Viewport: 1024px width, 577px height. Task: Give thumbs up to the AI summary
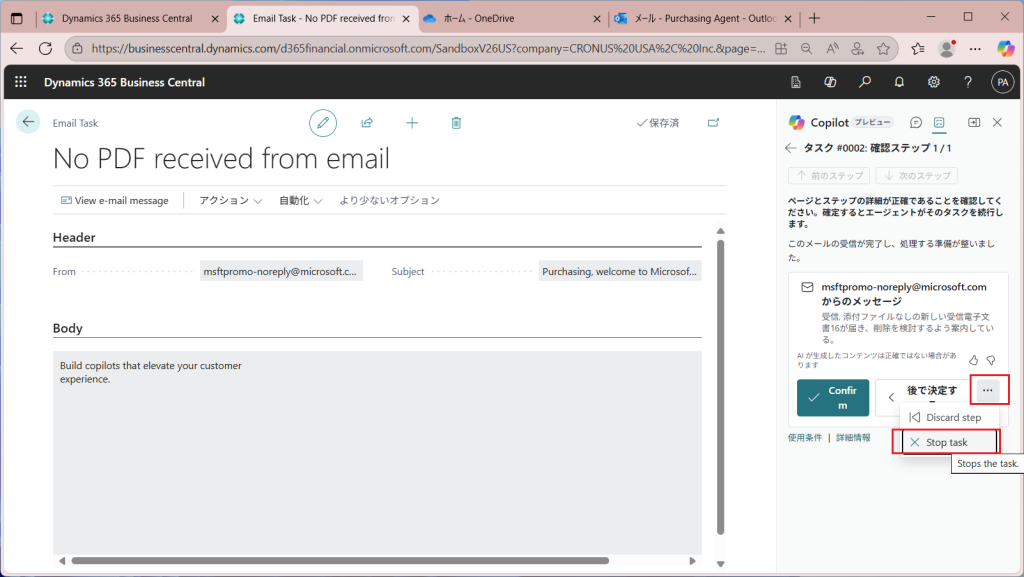pyautogui.click(x=974, y=360)
